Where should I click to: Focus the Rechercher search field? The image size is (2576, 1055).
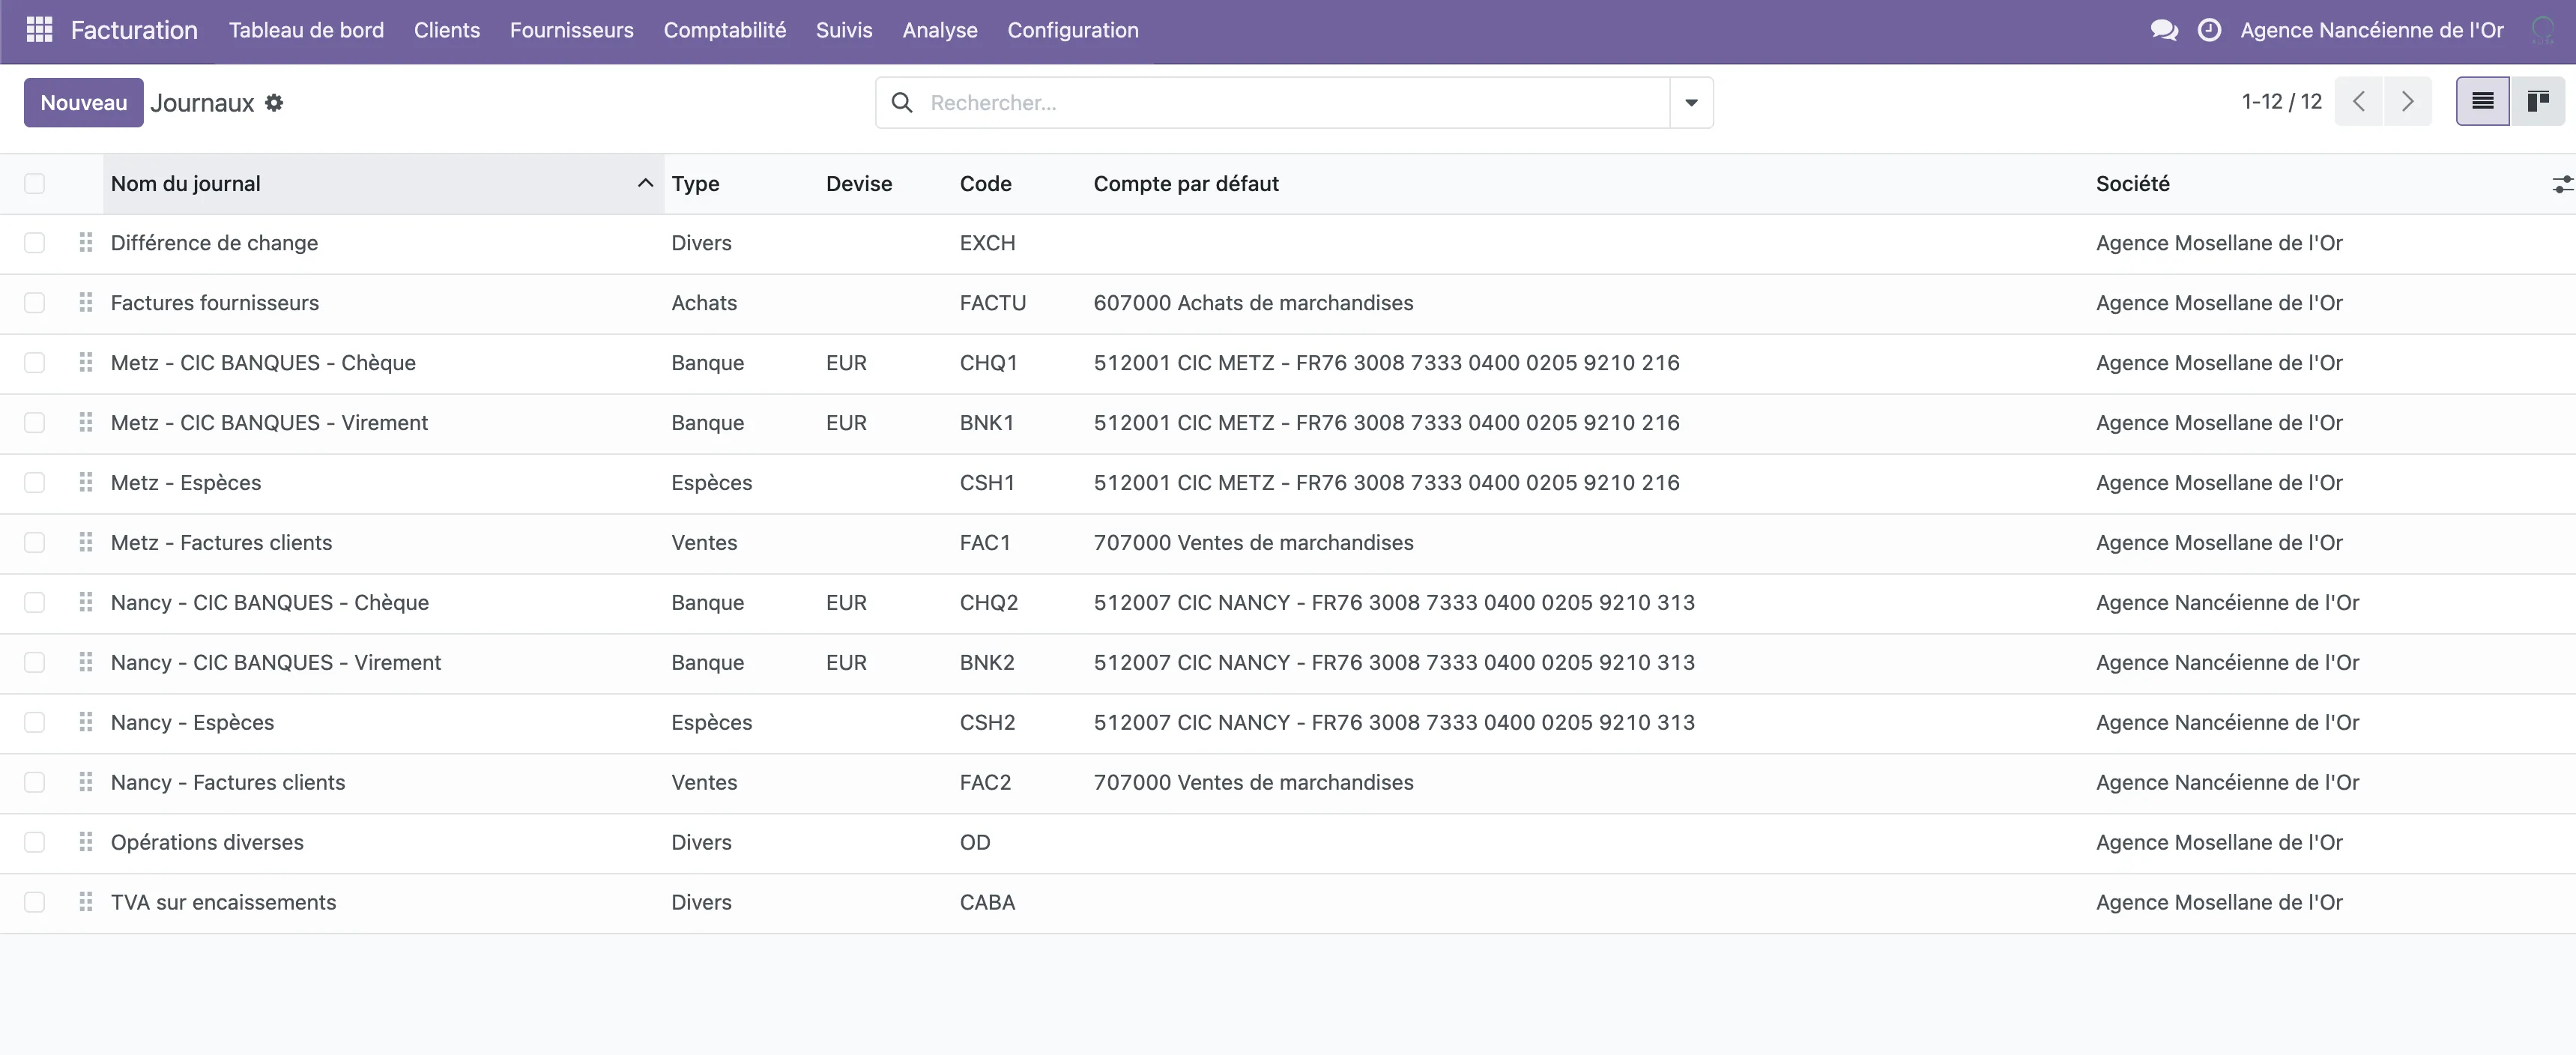(1295, 102)
